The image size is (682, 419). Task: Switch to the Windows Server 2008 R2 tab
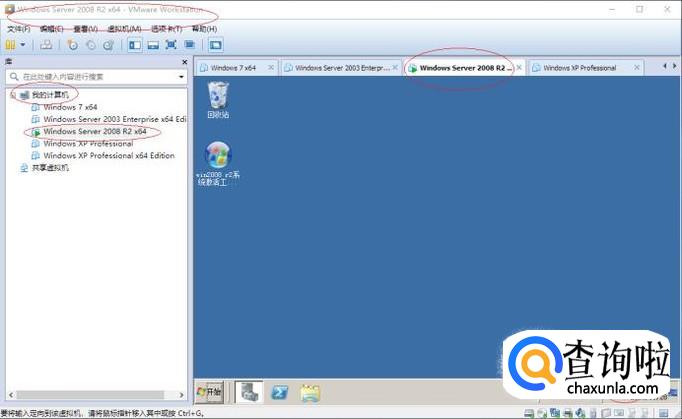click(x=465, y=68)
